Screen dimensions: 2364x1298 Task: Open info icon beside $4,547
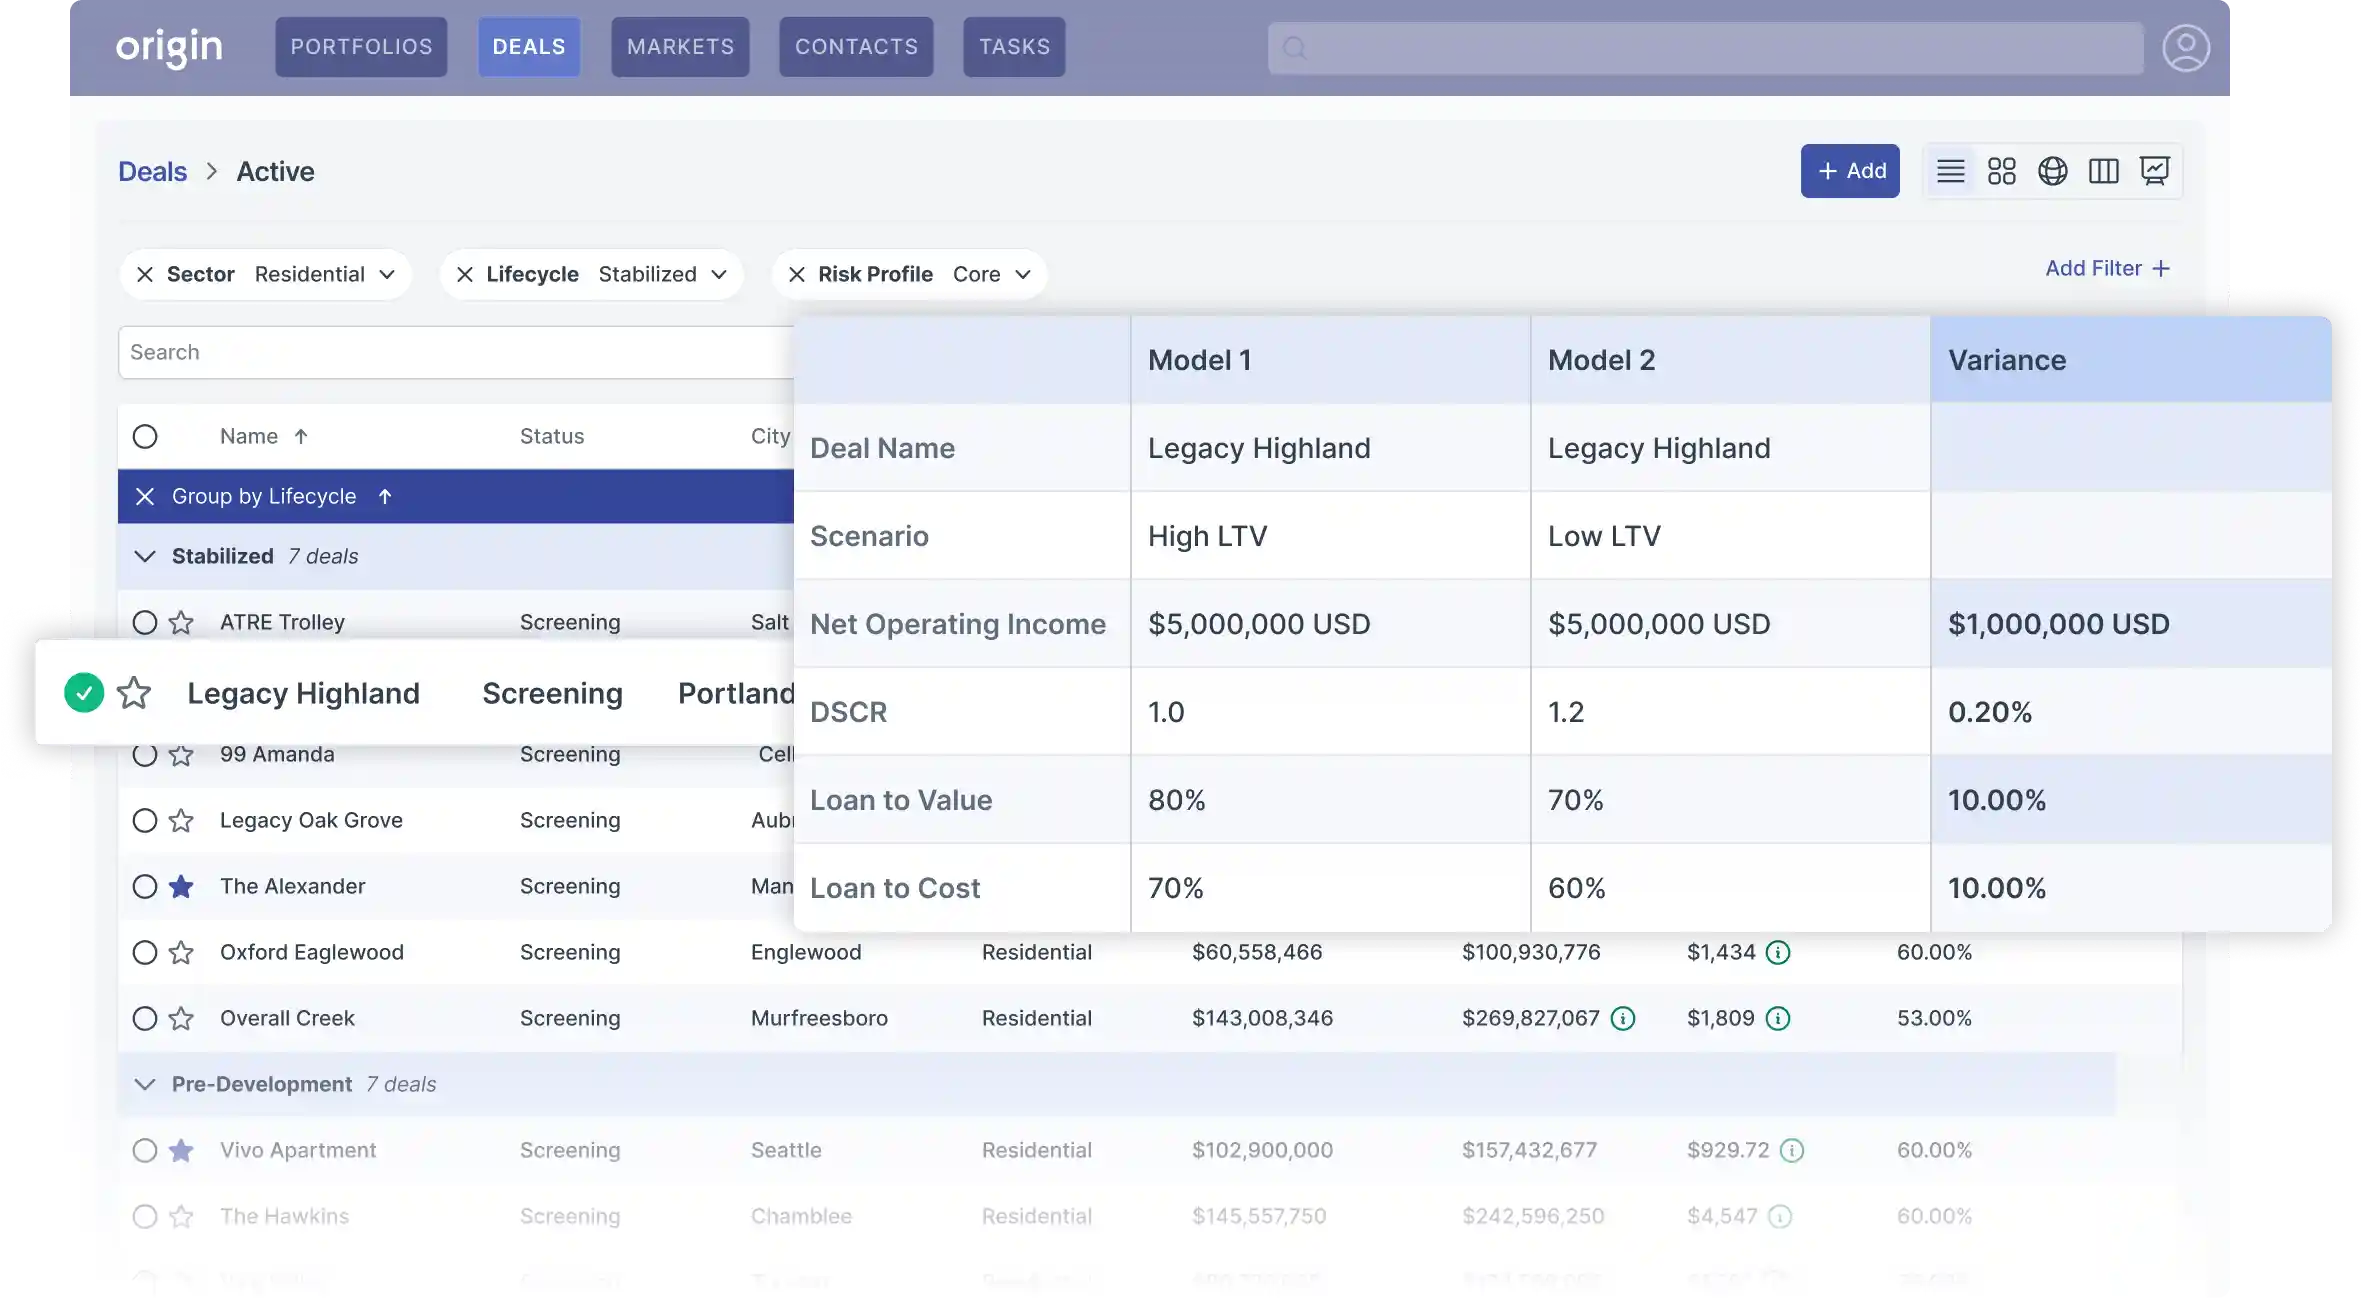tap(1780, 1216)
